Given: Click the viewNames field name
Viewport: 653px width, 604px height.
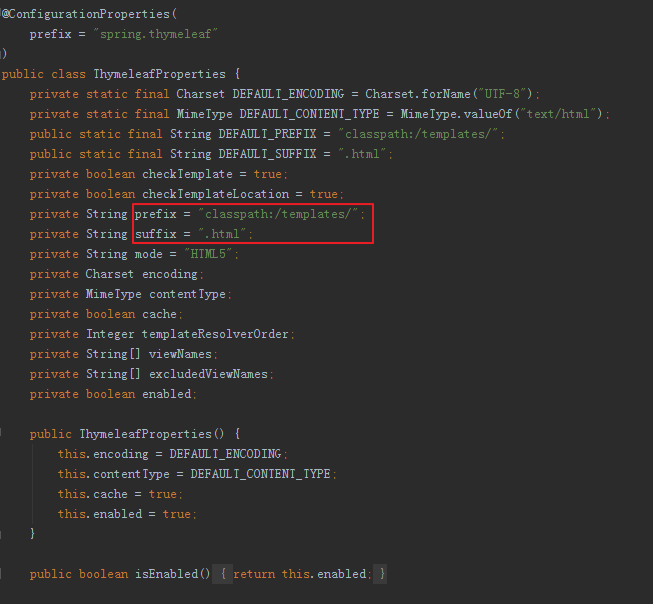Looking at the screenshot, I should 180,354.
